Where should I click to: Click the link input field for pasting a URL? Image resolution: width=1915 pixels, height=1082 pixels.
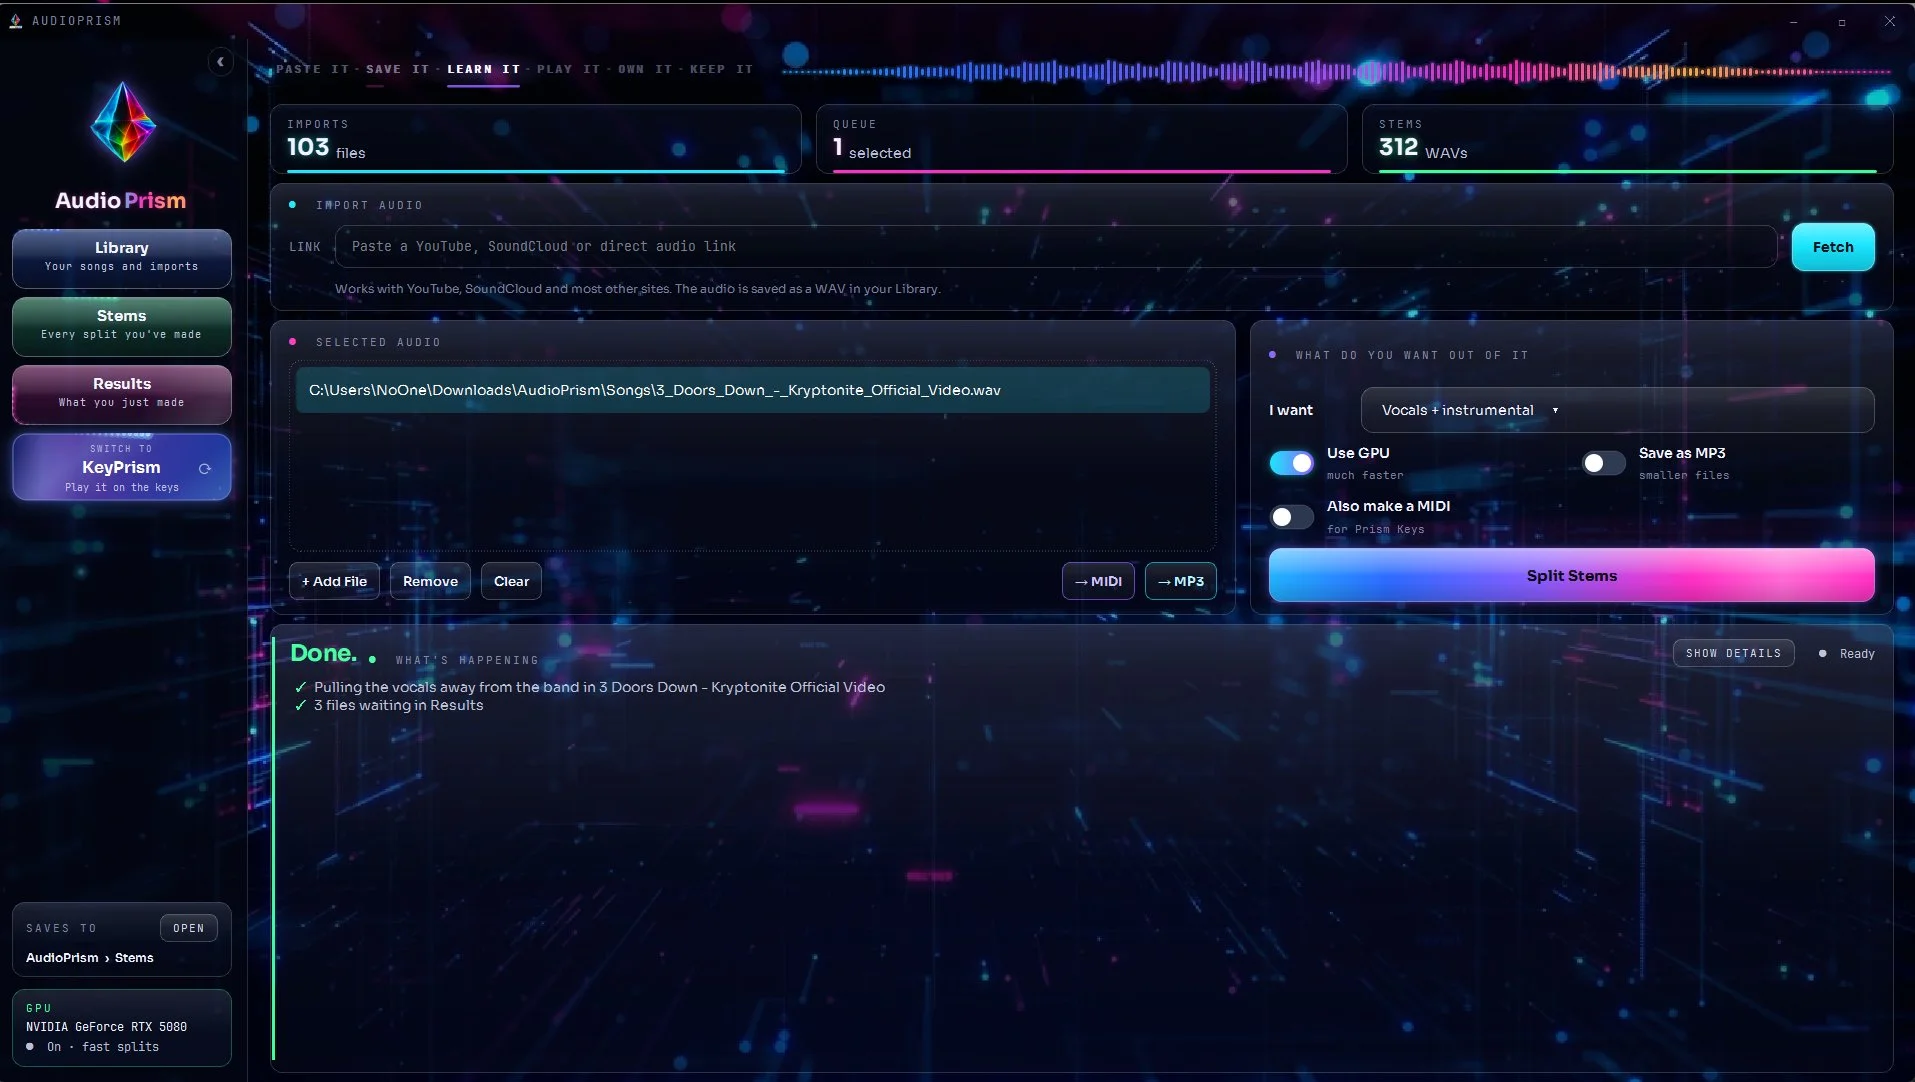pos(1055,247)
